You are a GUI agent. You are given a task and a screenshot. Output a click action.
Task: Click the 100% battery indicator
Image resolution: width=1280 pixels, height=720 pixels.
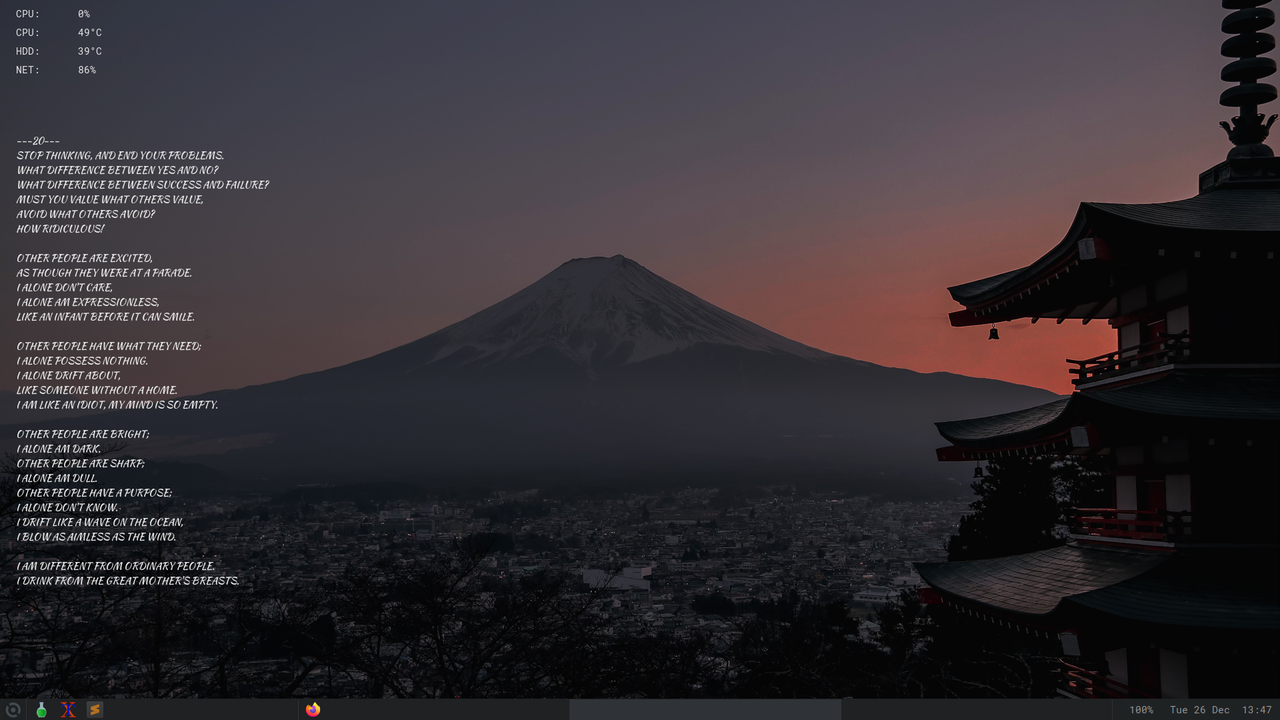coord(1141,710)
